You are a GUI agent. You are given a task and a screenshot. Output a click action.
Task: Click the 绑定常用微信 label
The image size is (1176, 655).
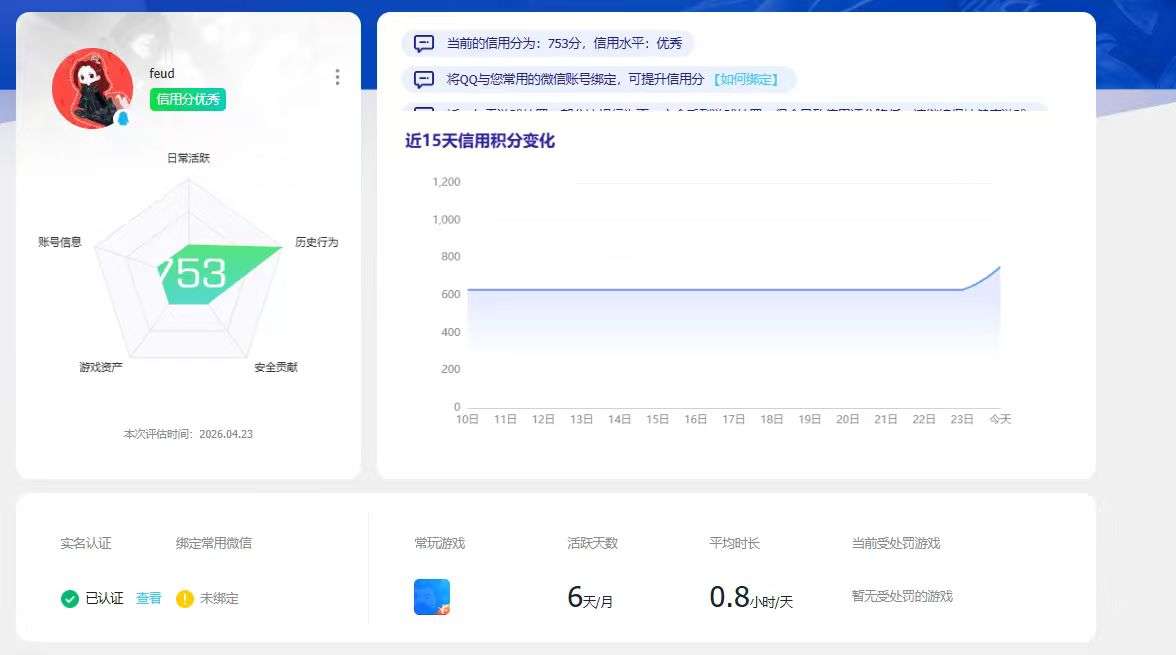(x=214, y=543)
